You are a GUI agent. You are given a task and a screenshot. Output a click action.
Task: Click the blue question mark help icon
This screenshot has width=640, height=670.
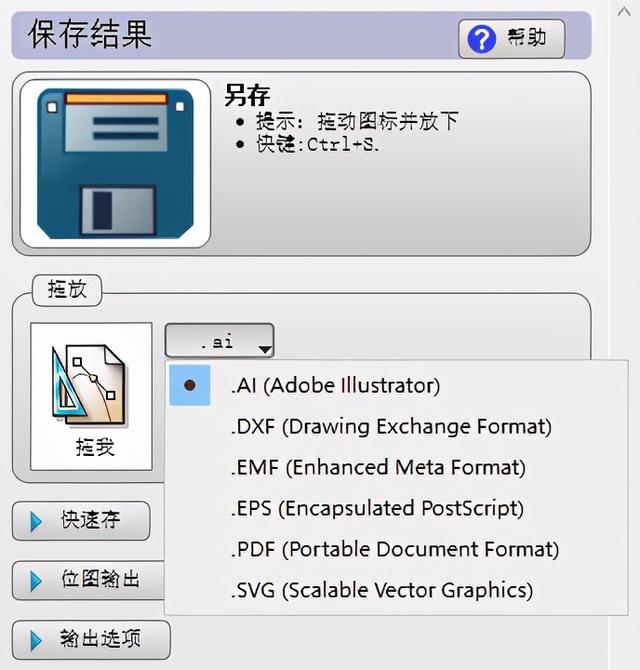click(481, 39)
